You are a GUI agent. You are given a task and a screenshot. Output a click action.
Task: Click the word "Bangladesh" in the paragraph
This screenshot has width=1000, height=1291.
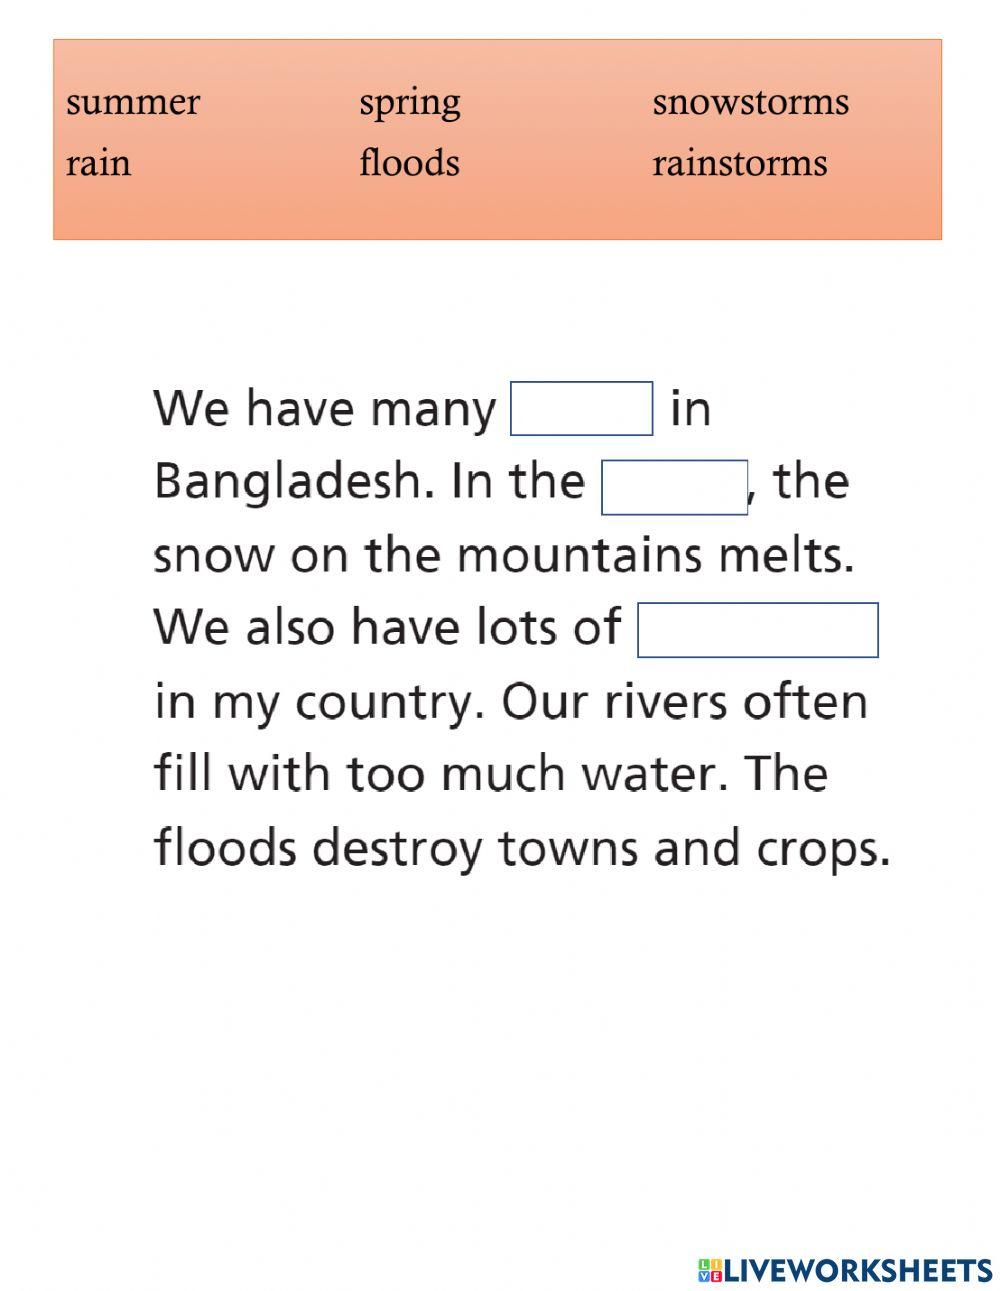point(294,482)
